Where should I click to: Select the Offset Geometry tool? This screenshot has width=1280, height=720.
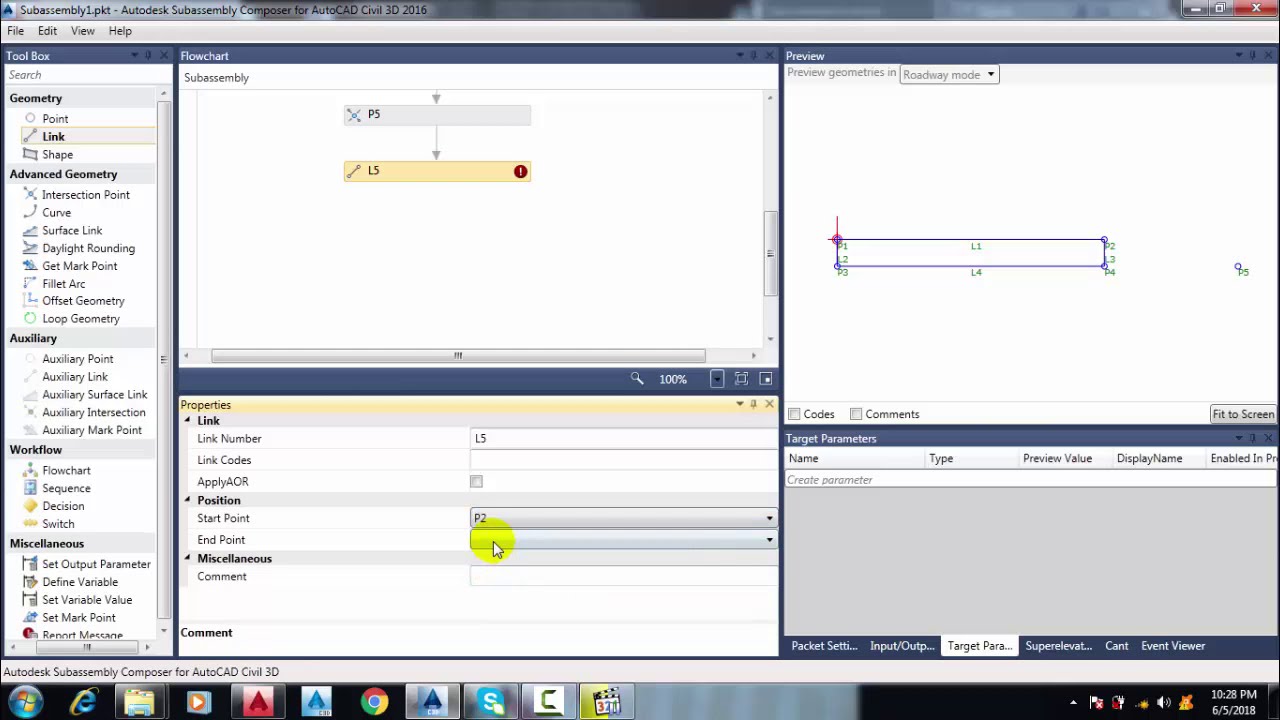tap(83, 301)
